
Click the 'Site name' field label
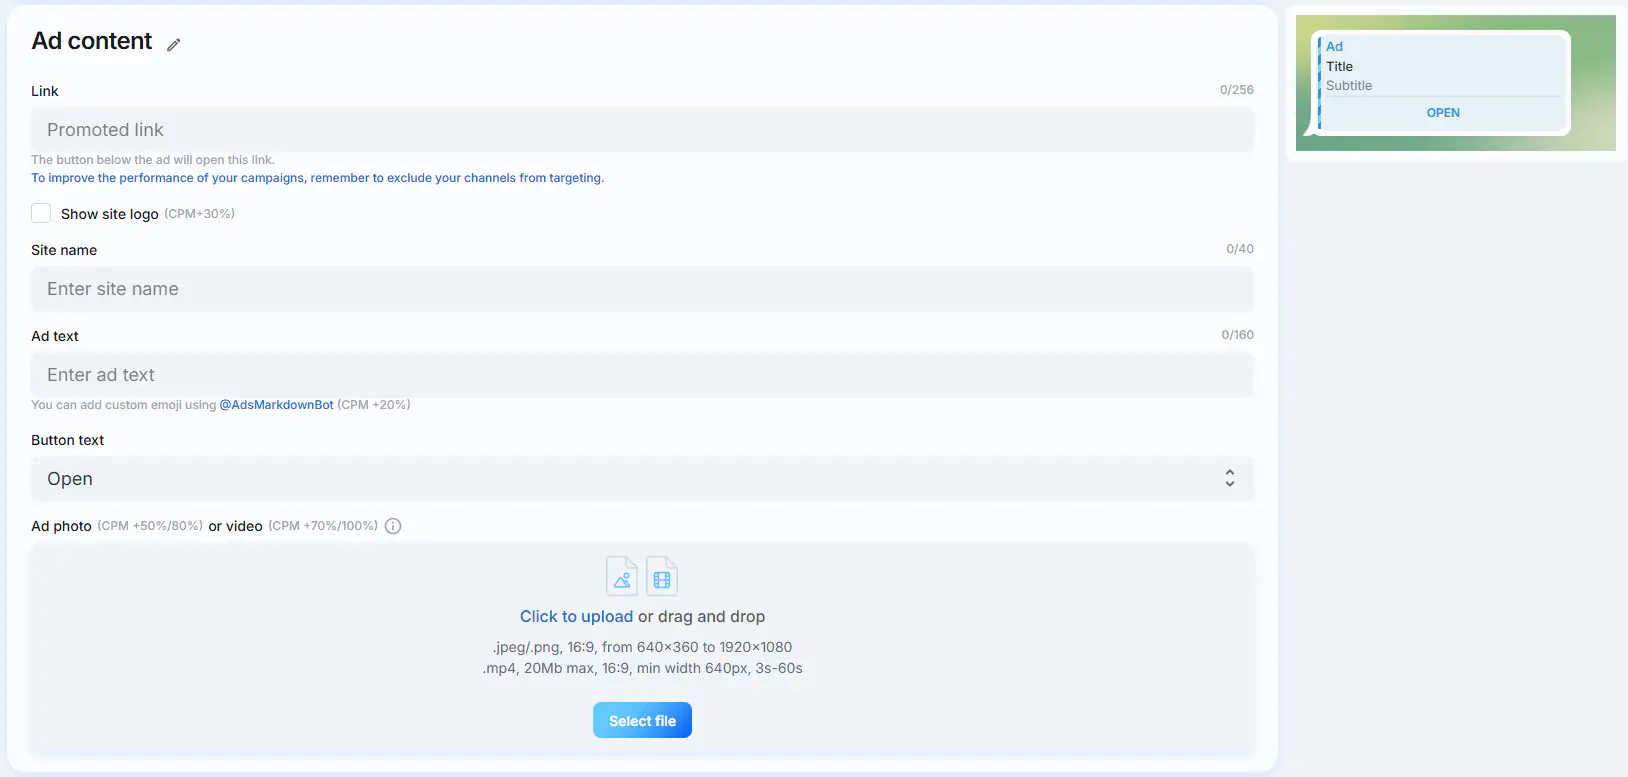click(64, 250)
